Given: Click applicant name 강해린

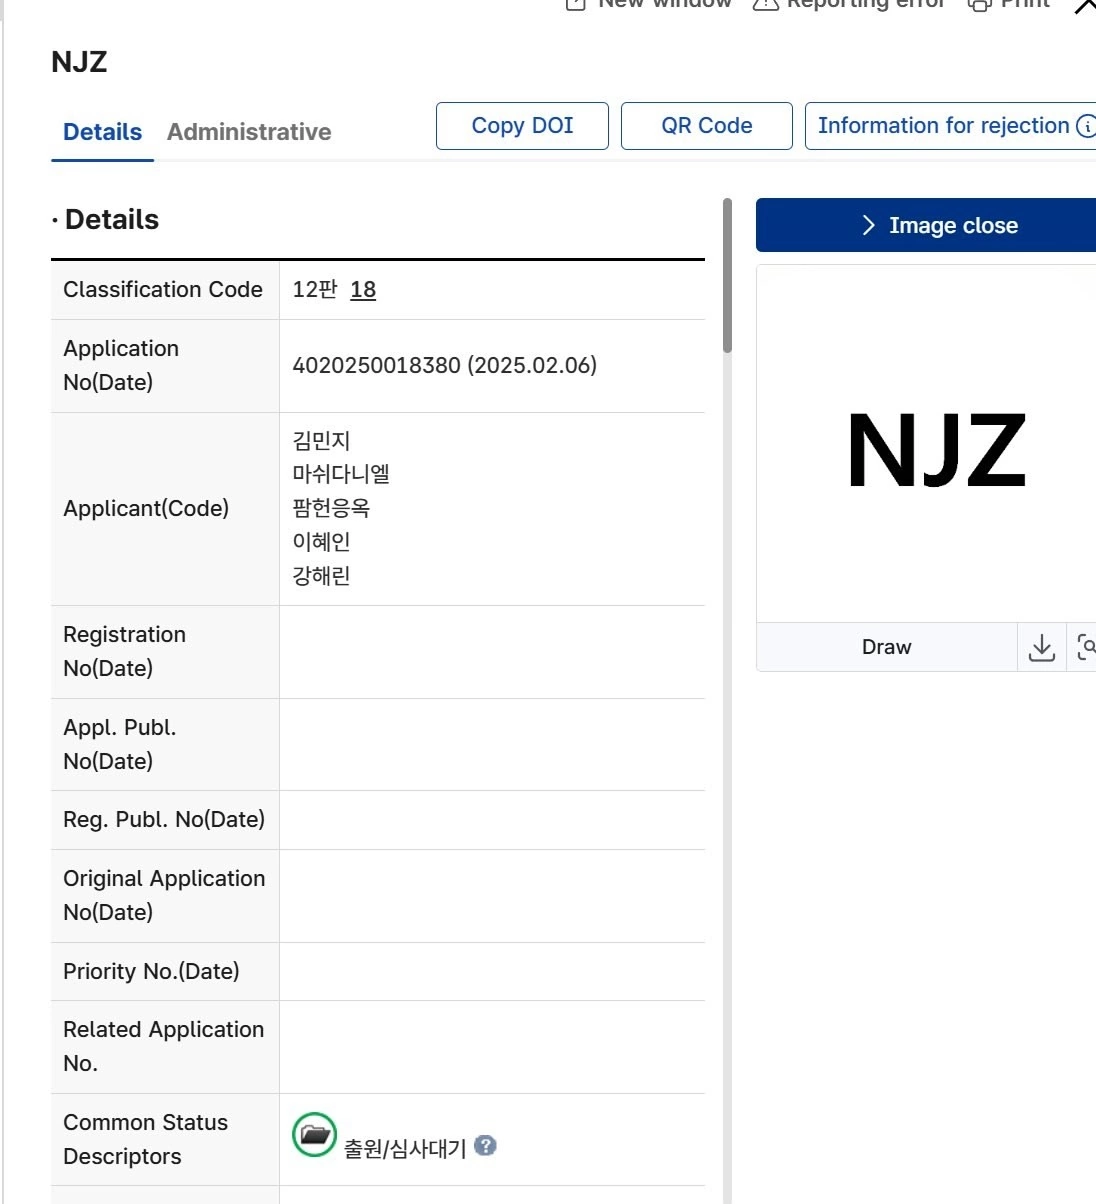Looking at the screenshot, I should [x=321, y=576].
